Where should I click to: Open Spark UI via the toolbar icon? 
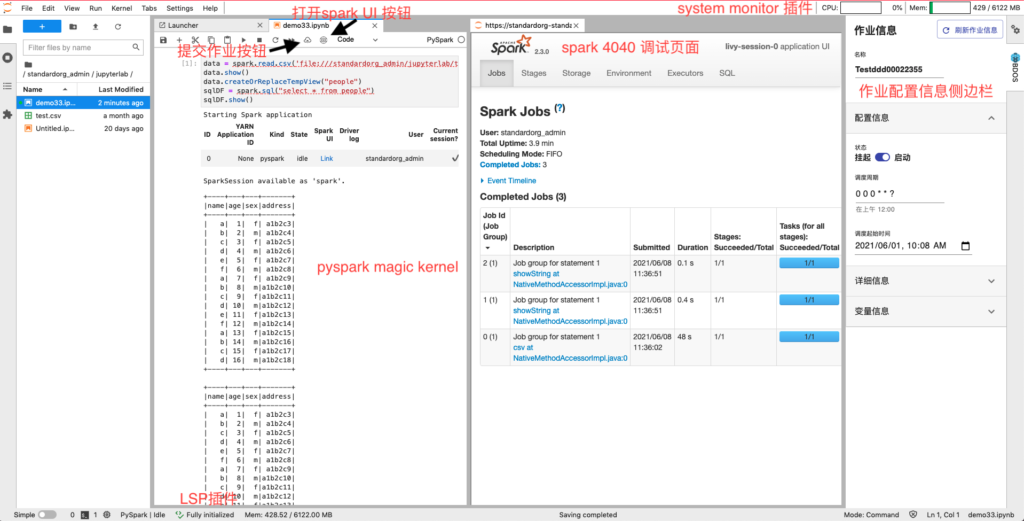pyautogui.click(x=323, y=40)
